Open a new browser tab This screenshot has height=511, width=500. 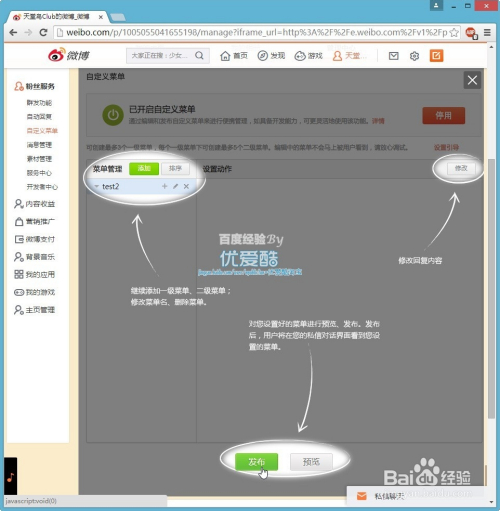click(118, 17)
